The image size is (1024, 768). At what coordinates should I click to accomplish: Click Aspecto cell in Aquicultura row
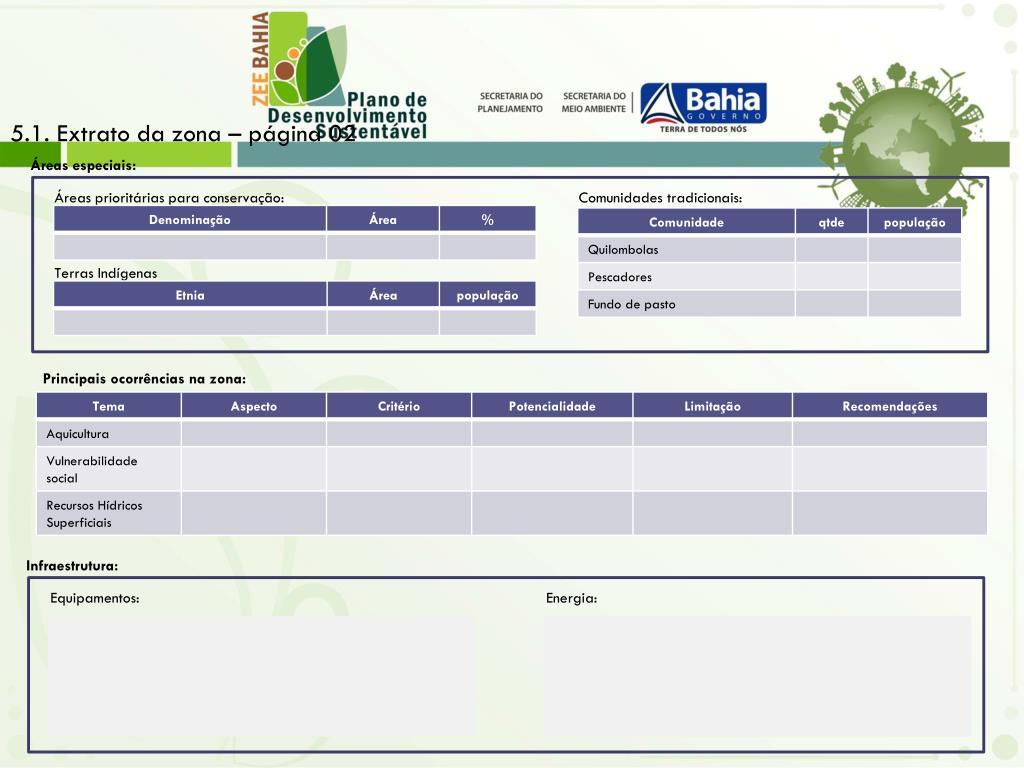(253, 434)
